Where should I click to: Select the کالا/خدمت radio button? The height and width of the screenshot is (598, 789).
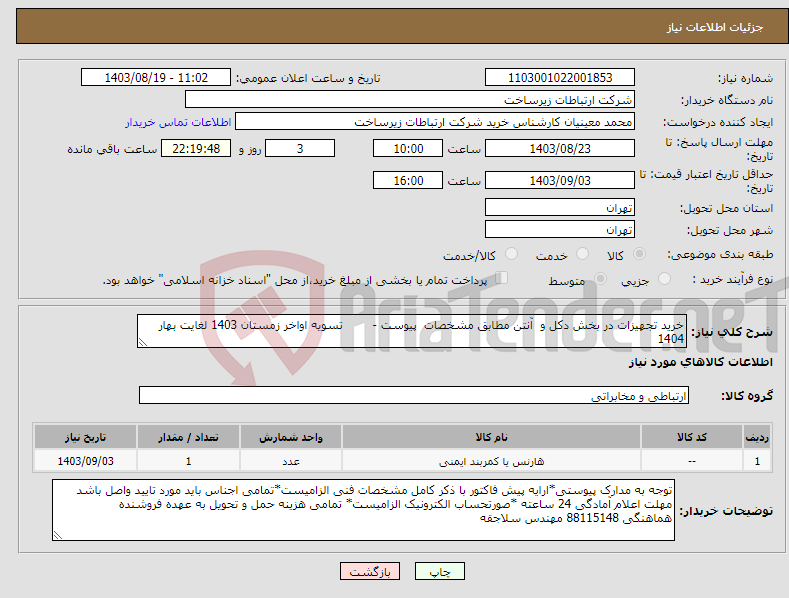[511, 254]
